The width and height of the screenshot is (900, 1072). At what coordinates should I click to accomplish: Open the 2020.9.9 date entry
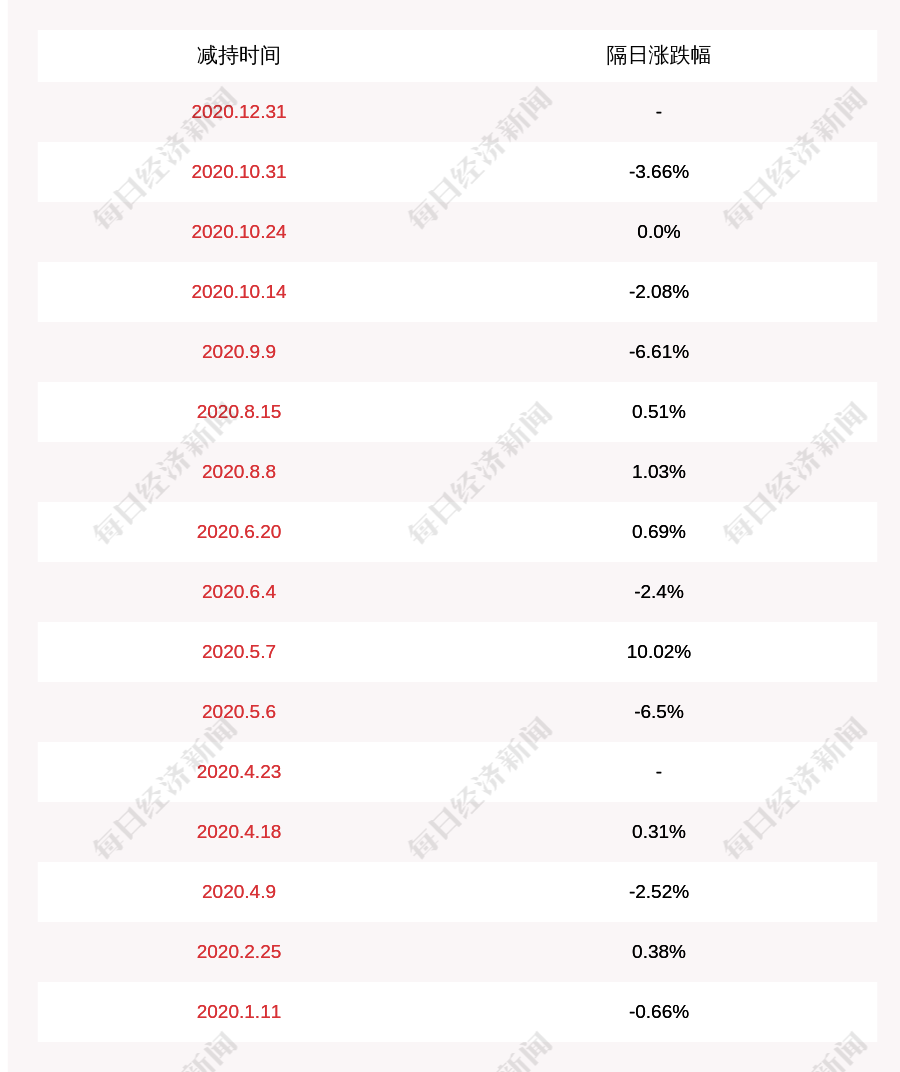238,352
